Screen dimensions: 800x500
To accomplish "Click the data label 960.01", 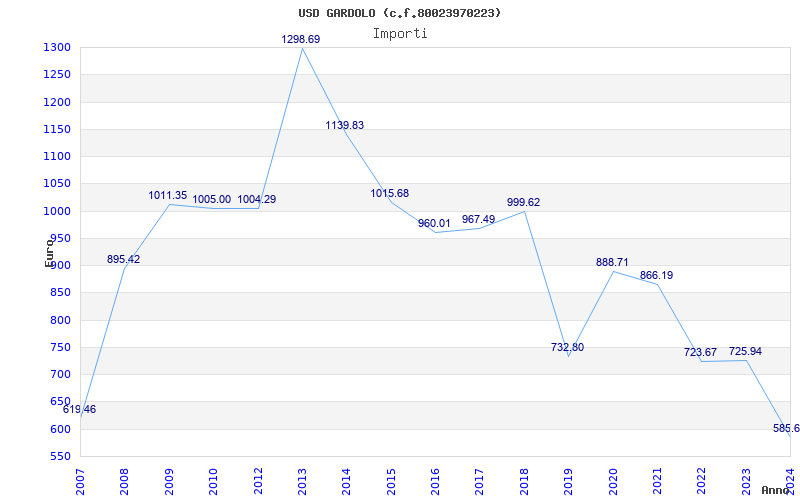I will (434, 223).
